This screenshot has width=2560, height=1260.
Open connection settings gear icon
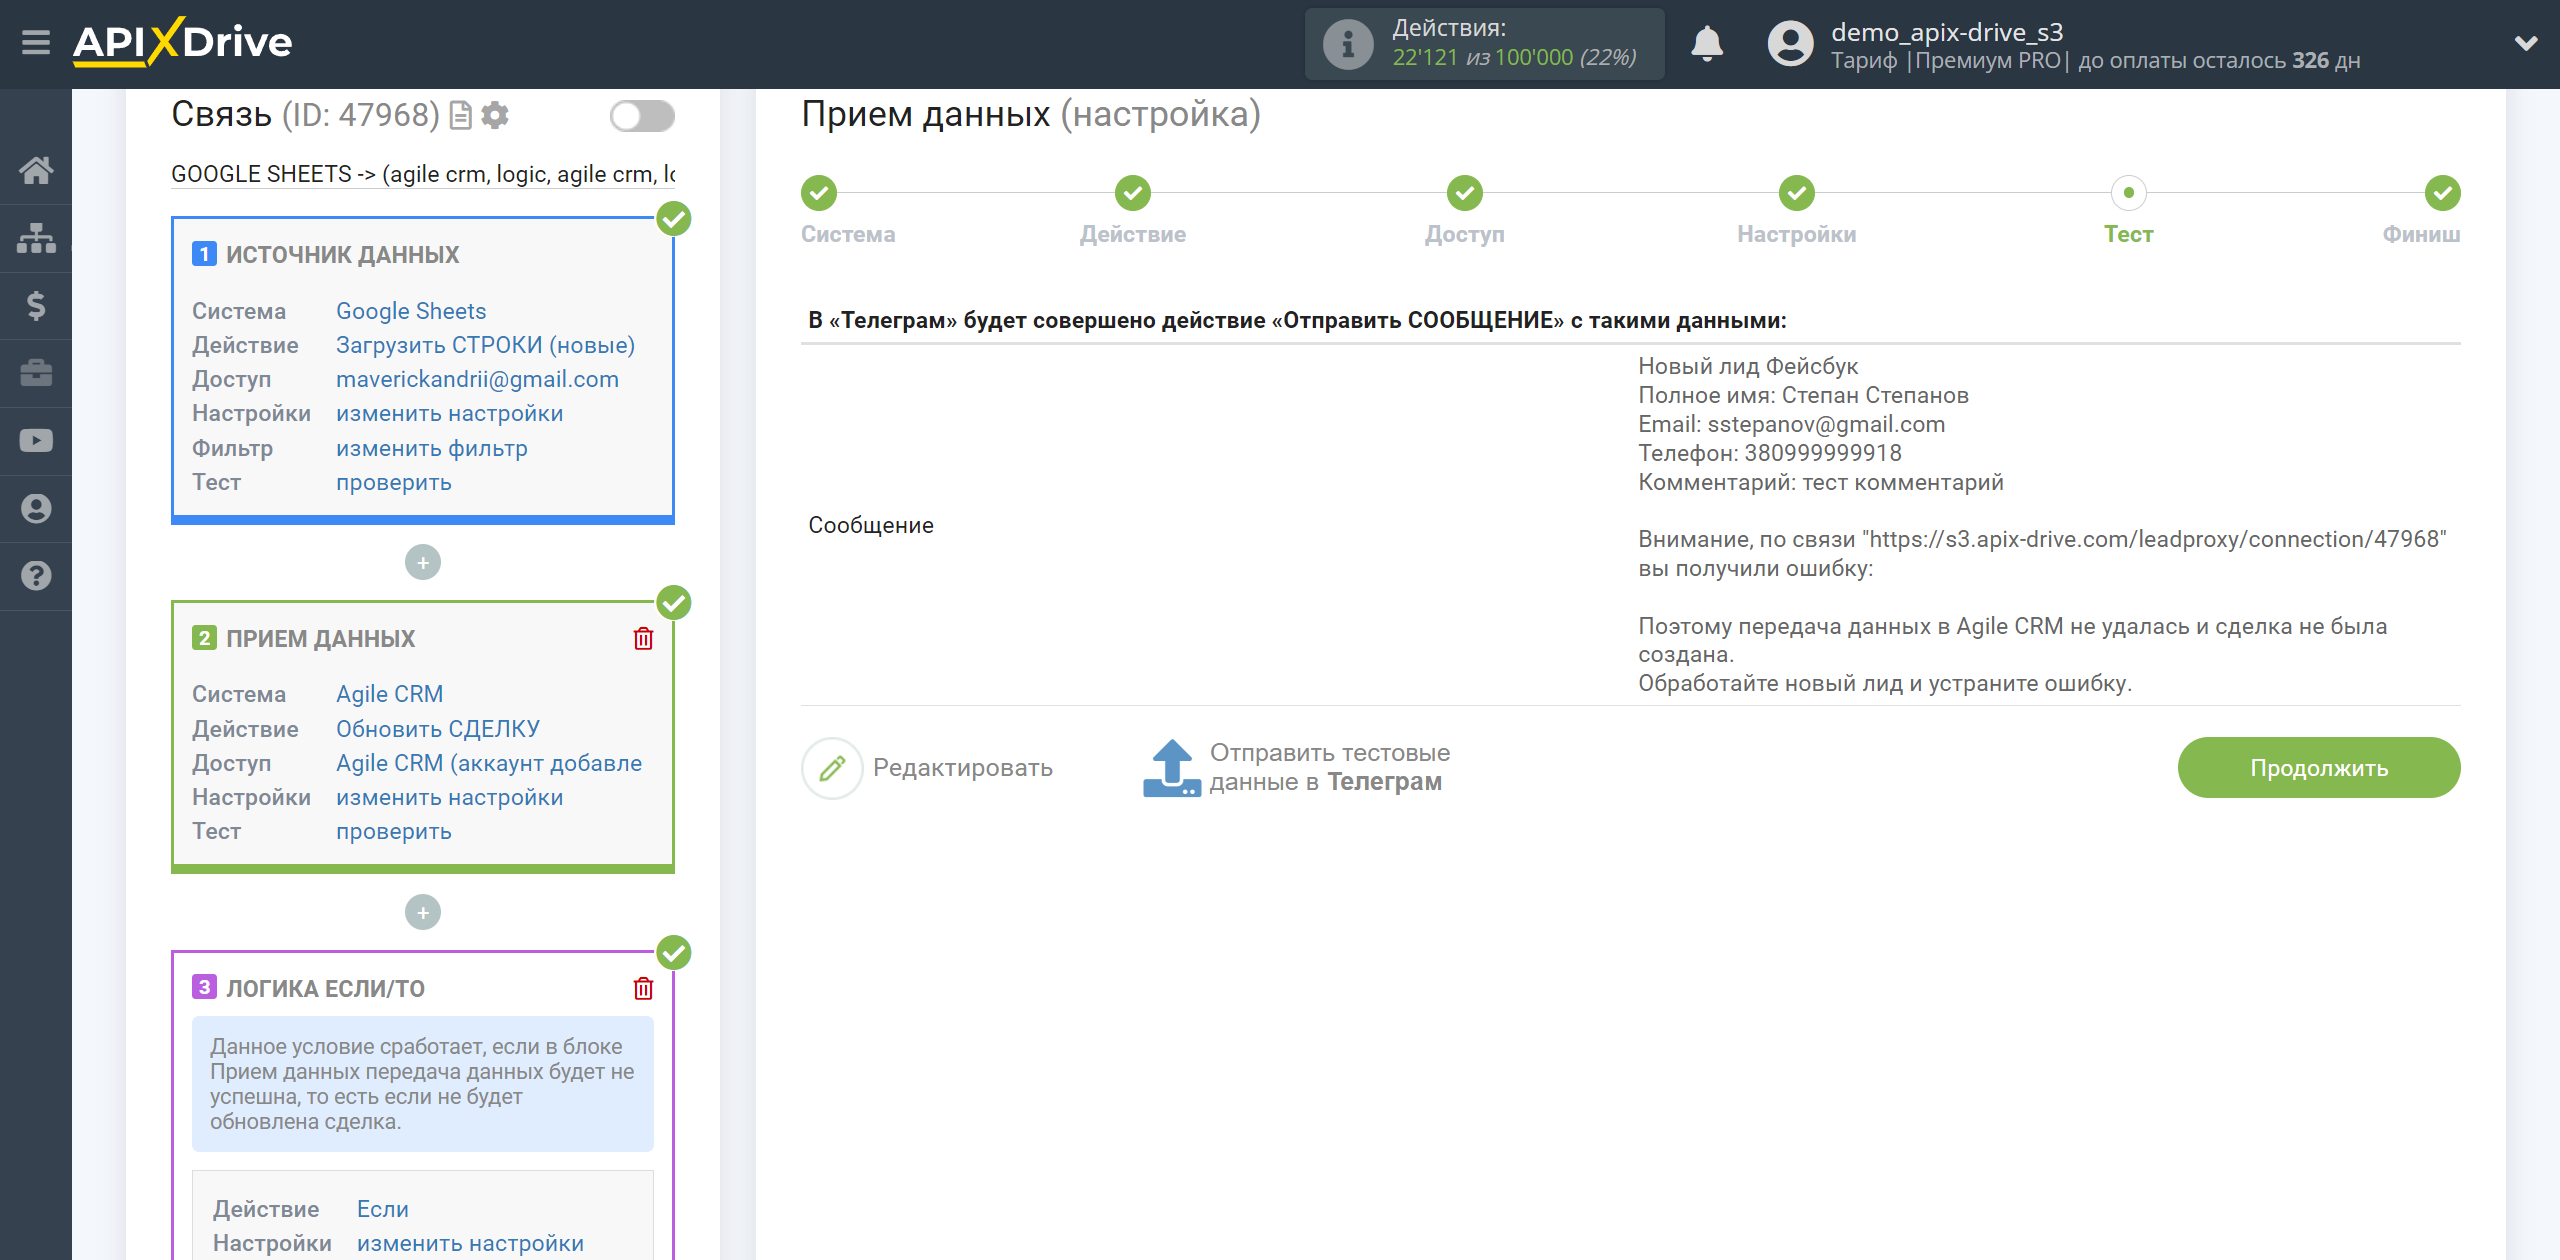[495, 116]
